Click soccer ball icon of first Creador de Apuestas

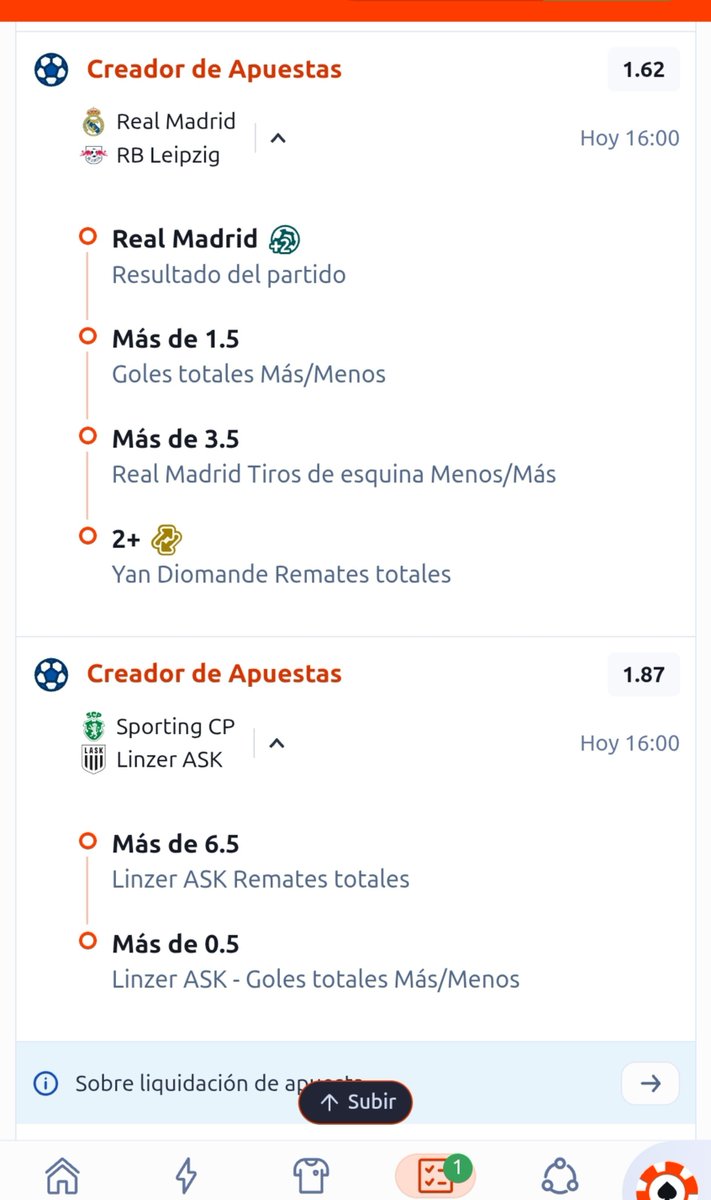[51, 70]
